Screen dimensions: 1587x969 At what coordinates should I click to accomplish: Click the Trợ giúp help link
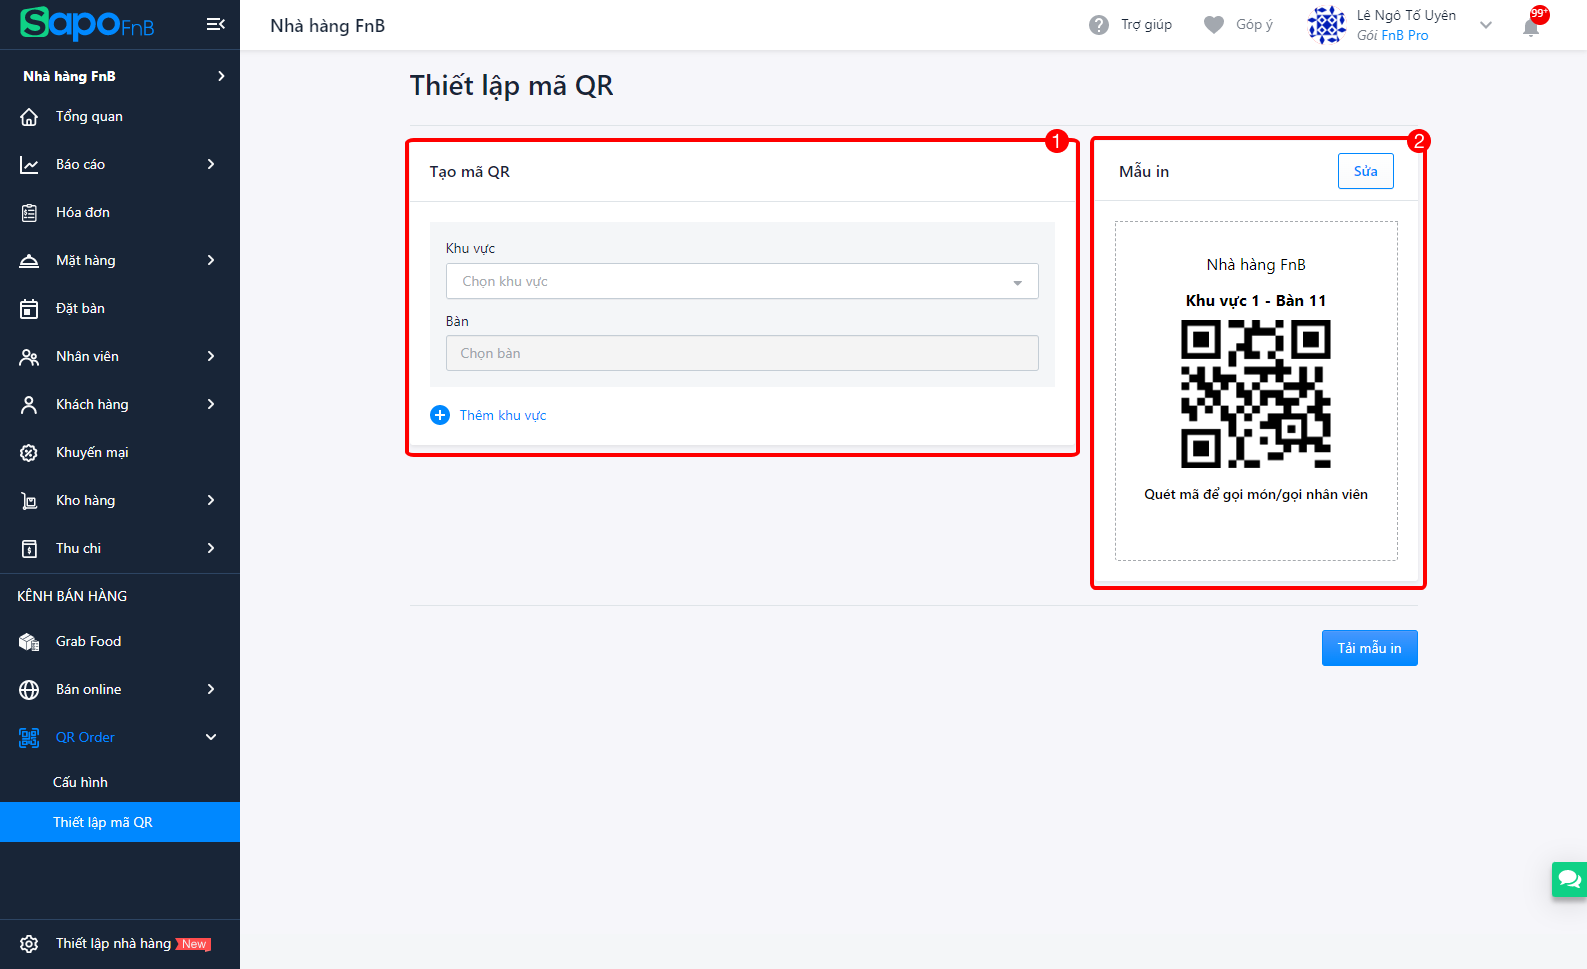(1146, 25)
